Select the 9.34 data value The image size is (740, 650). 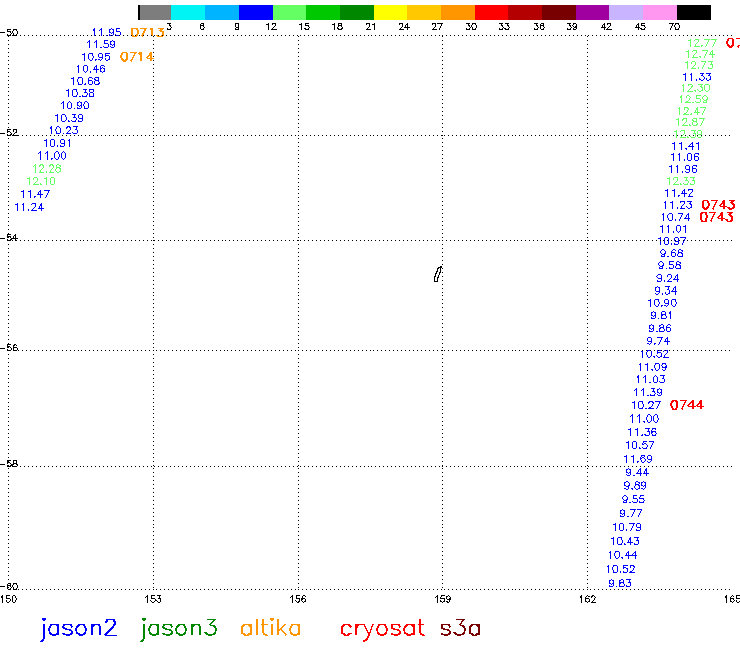click(666, 291)
